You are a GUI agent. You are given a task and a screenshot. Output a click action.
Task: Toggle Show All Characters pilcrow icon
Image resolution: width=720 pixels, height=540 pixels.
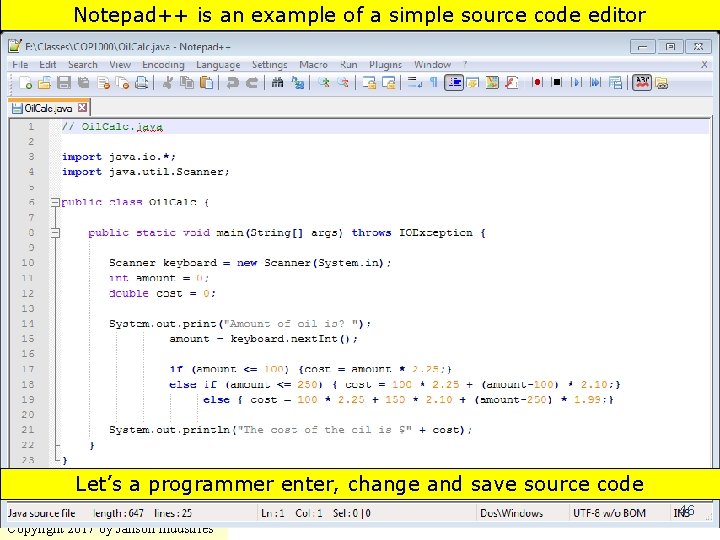click(x=433, y=83)
